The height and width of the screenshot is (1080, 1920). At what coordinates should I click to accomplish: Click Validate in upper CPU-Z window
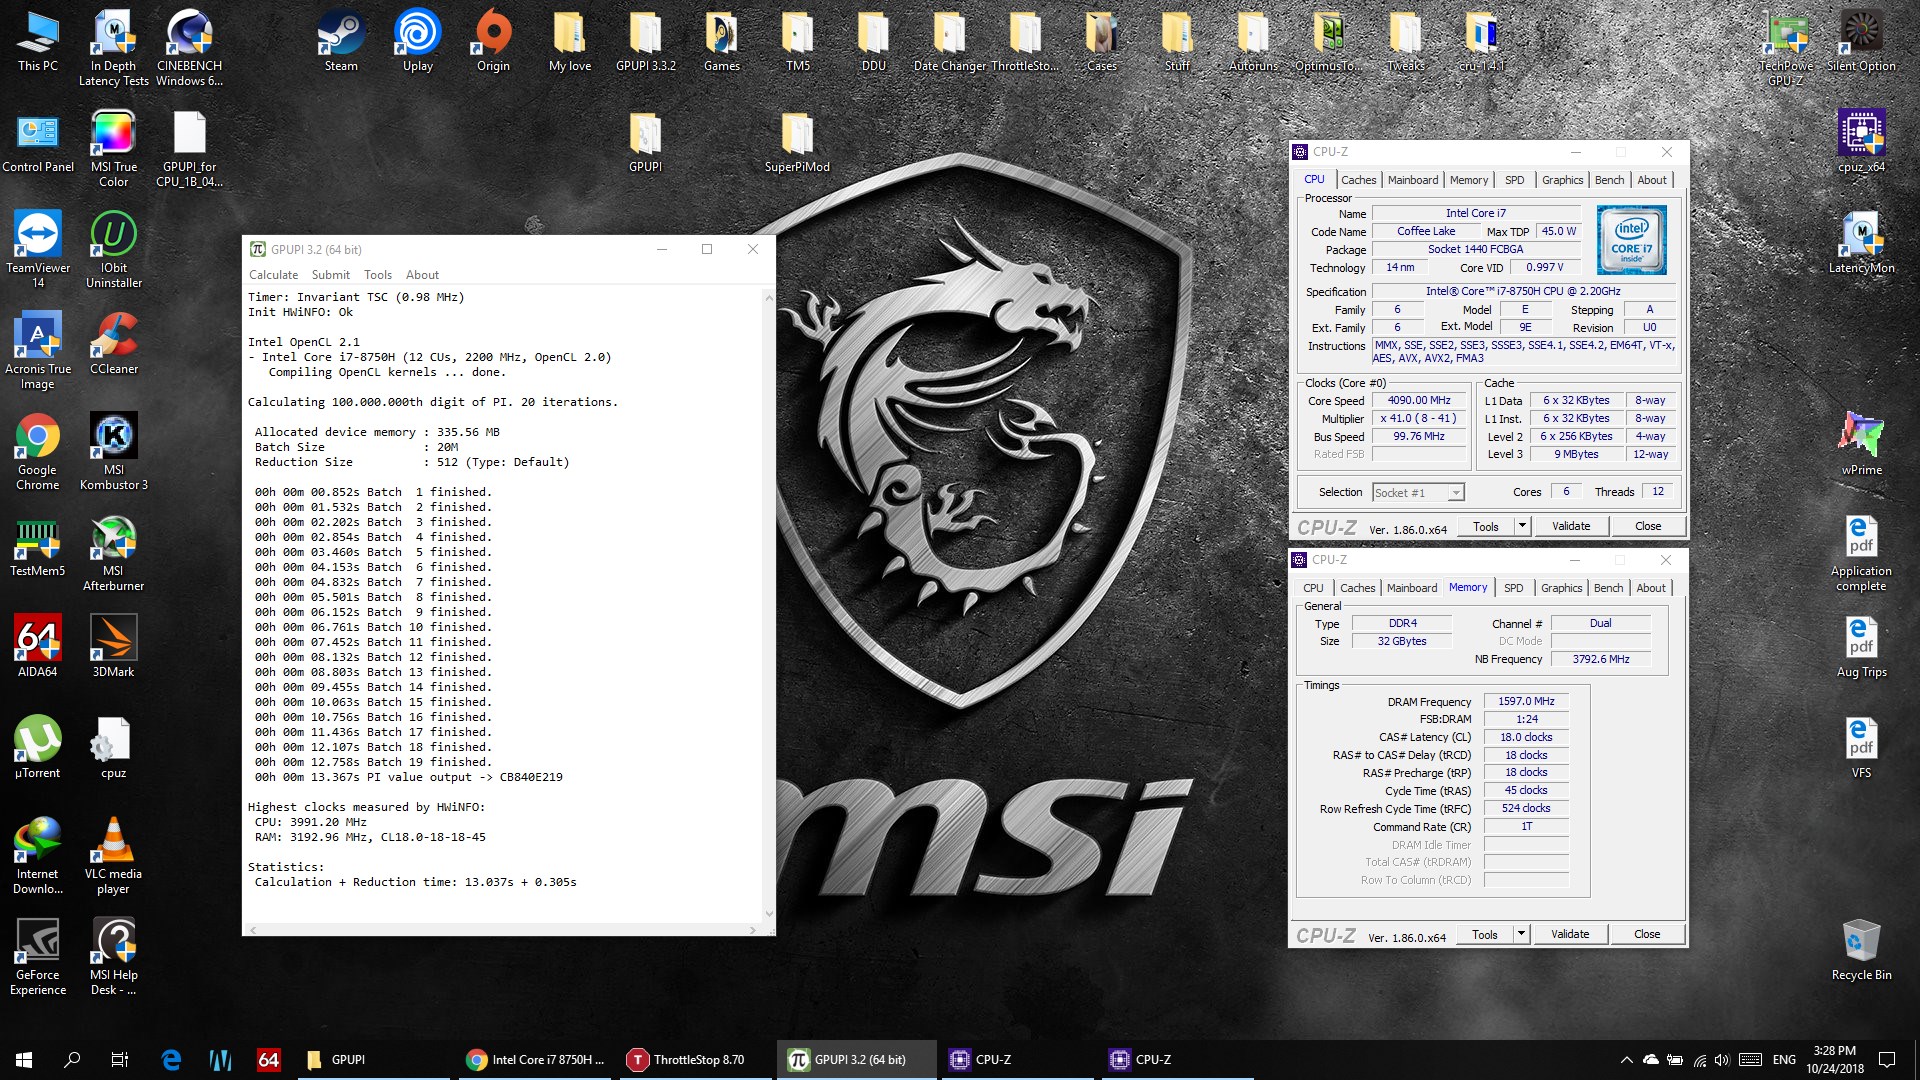1571,526
